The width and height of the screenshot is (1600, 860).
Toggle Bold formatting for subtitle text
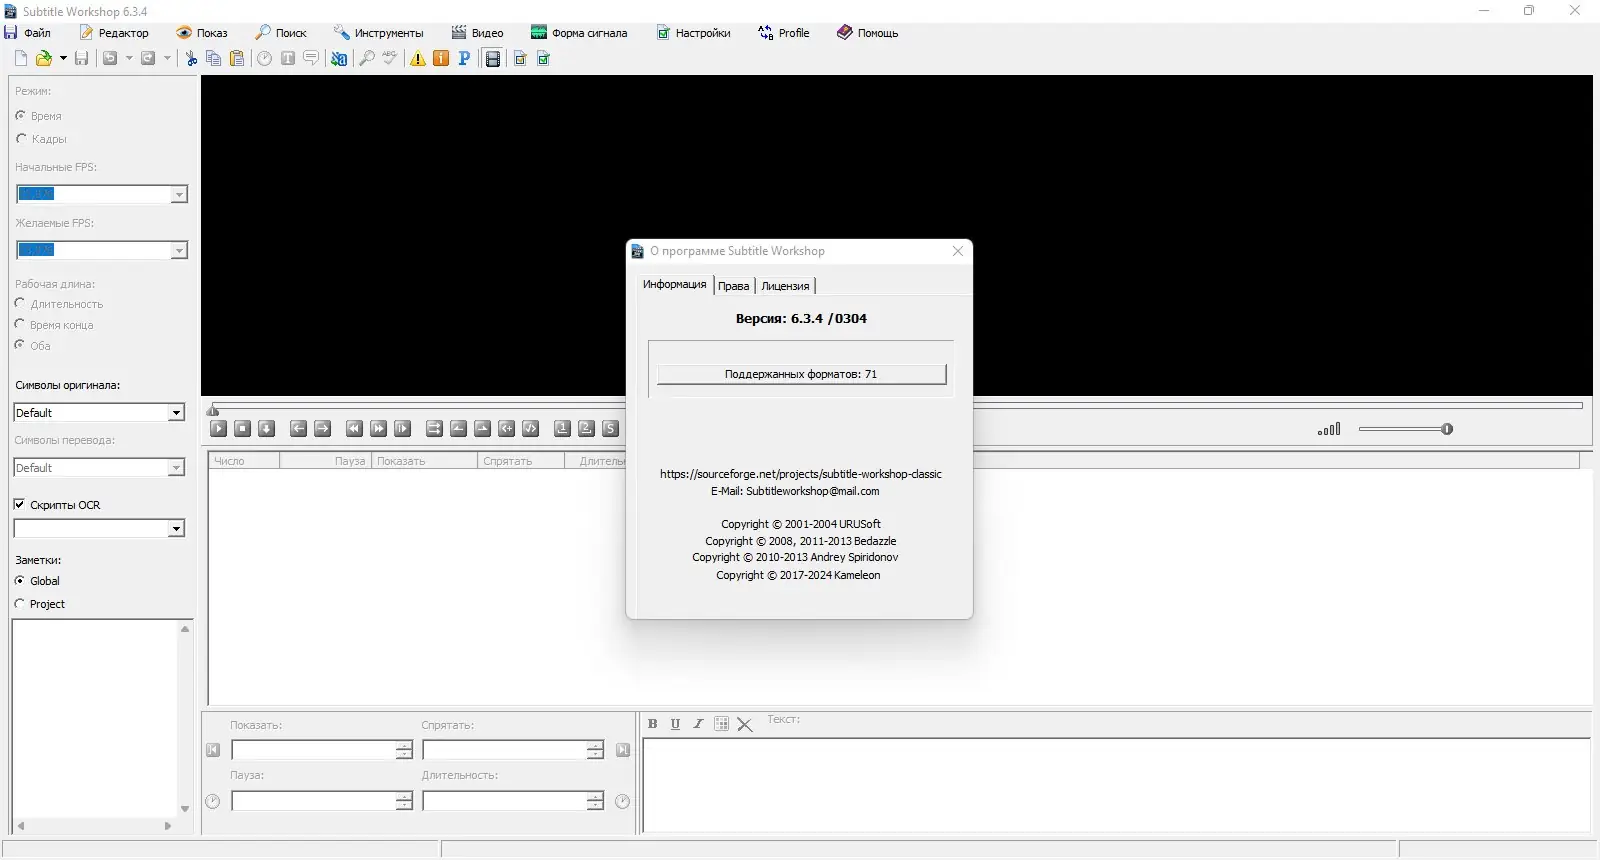tap(653, 724)
